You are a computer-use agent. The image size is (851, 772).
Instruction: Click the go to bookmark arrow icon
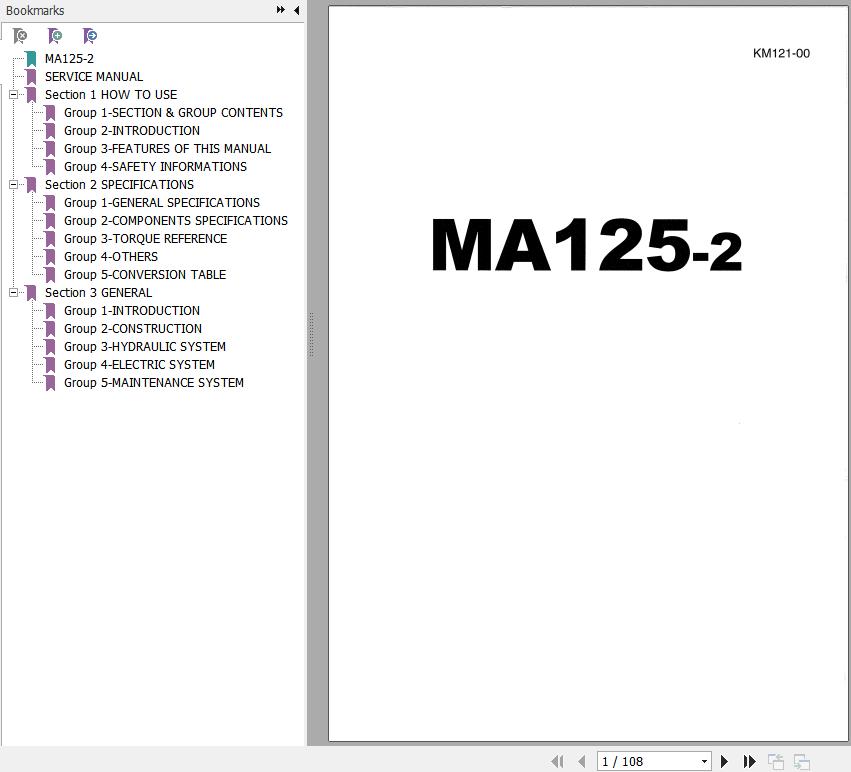(90, 36)
